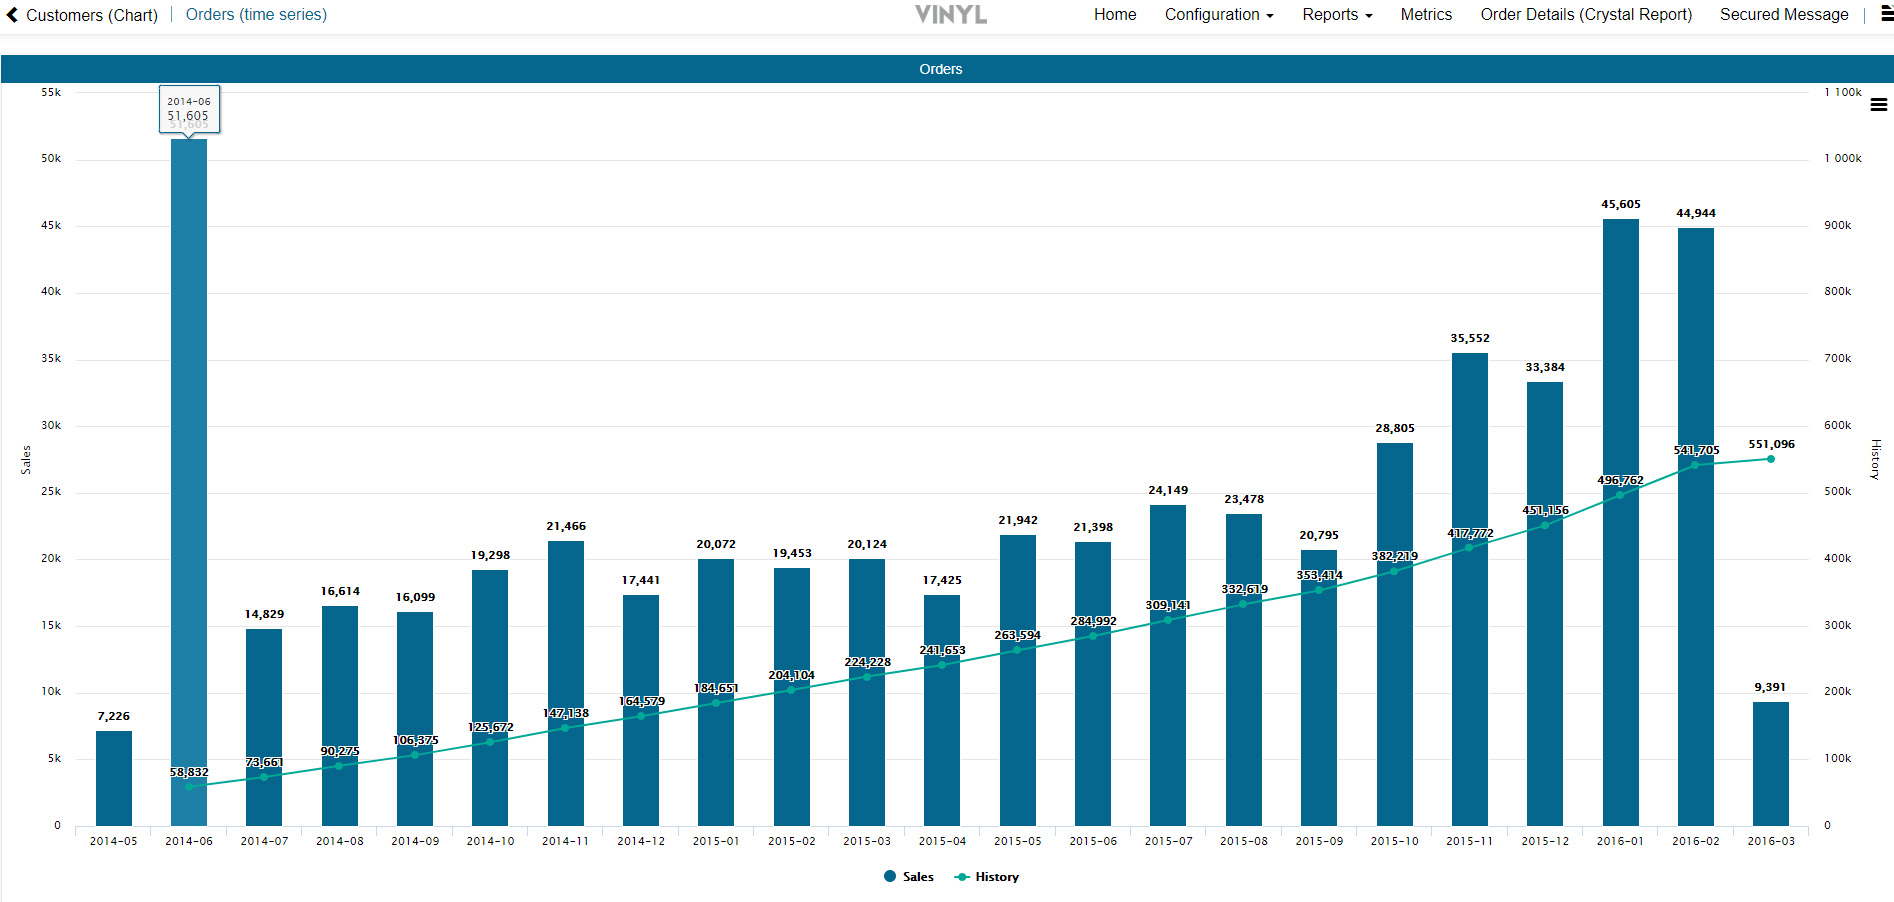Click the Orders (time series) breadcrumb

pos(256,15)
